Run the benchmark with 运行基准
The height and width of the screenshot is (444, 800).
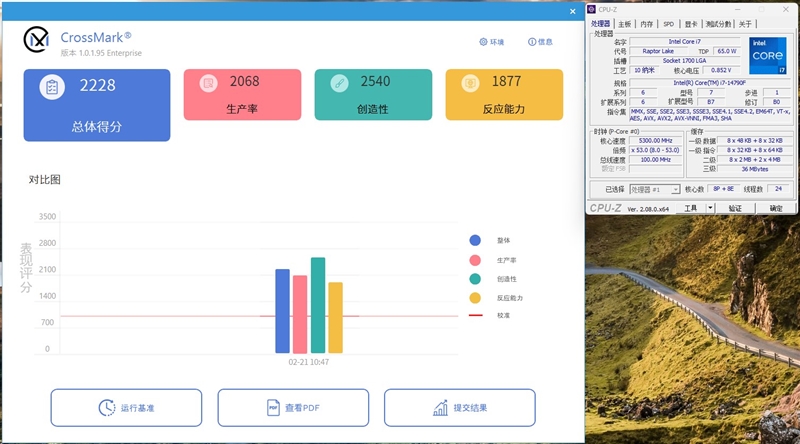point(126,408)
